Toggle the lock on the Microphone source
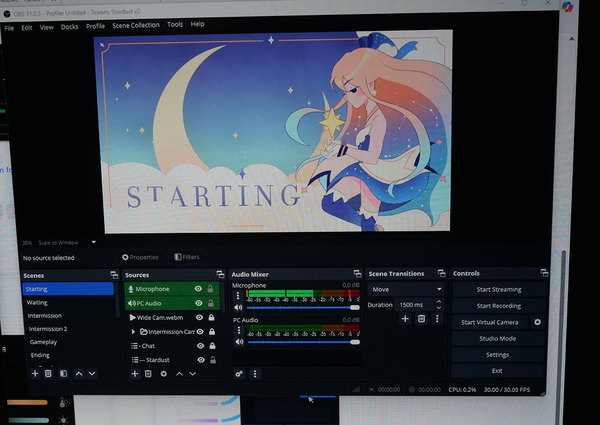This screenshot has height=425, width=600. tap(210, 288)
